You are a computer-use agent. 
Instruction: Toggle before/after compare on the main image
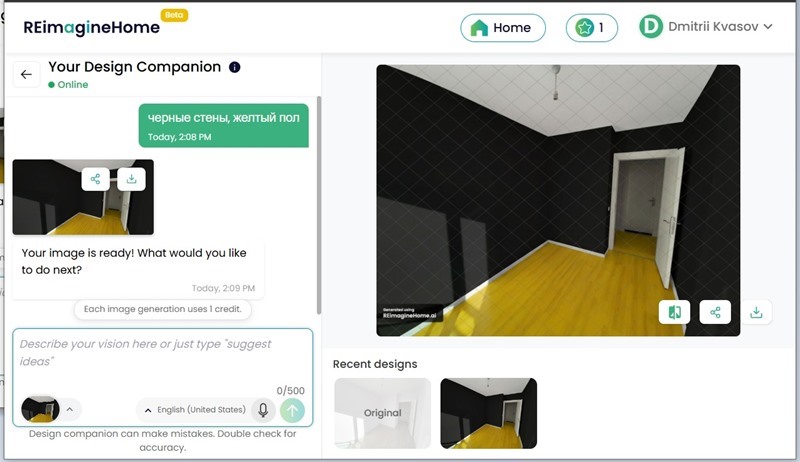click(x=674, y=312)
